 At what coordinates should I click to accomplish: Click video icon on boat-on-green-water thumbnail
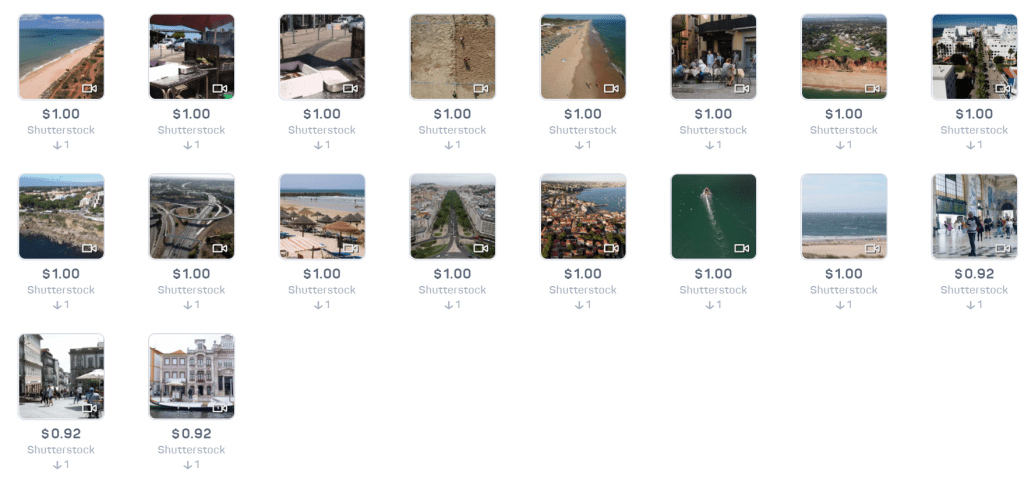click(x=742, y=248)
